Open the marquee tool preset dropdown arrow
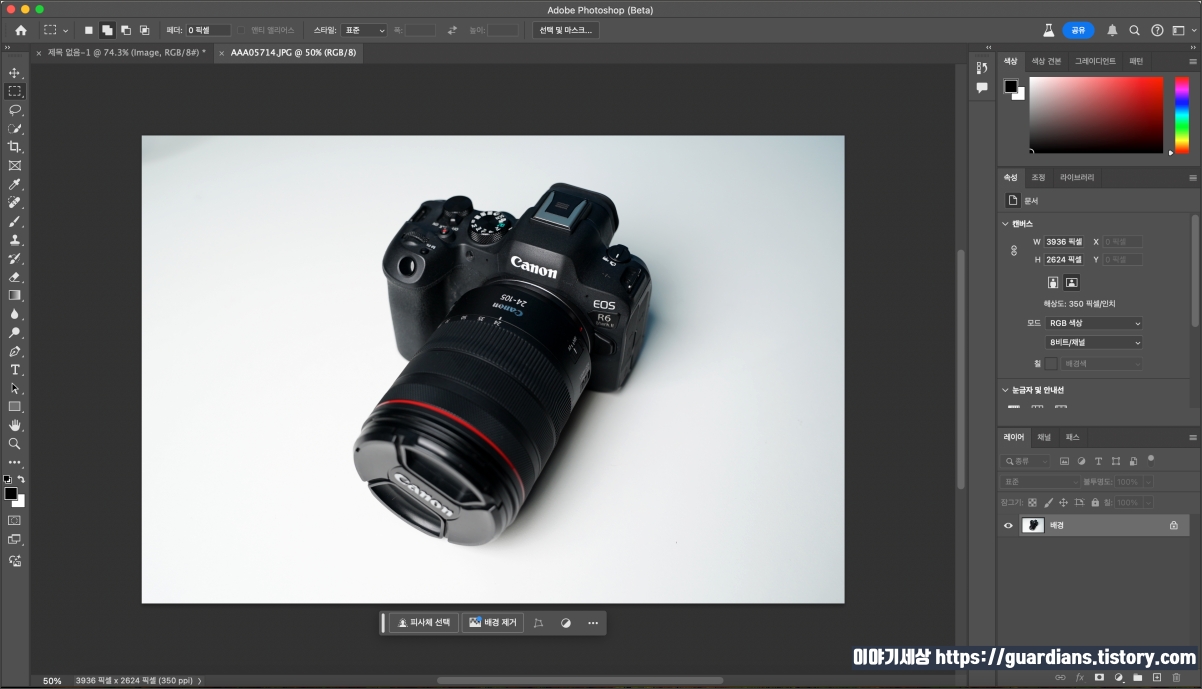The image size is (1202, 689). tap(66, 31)
